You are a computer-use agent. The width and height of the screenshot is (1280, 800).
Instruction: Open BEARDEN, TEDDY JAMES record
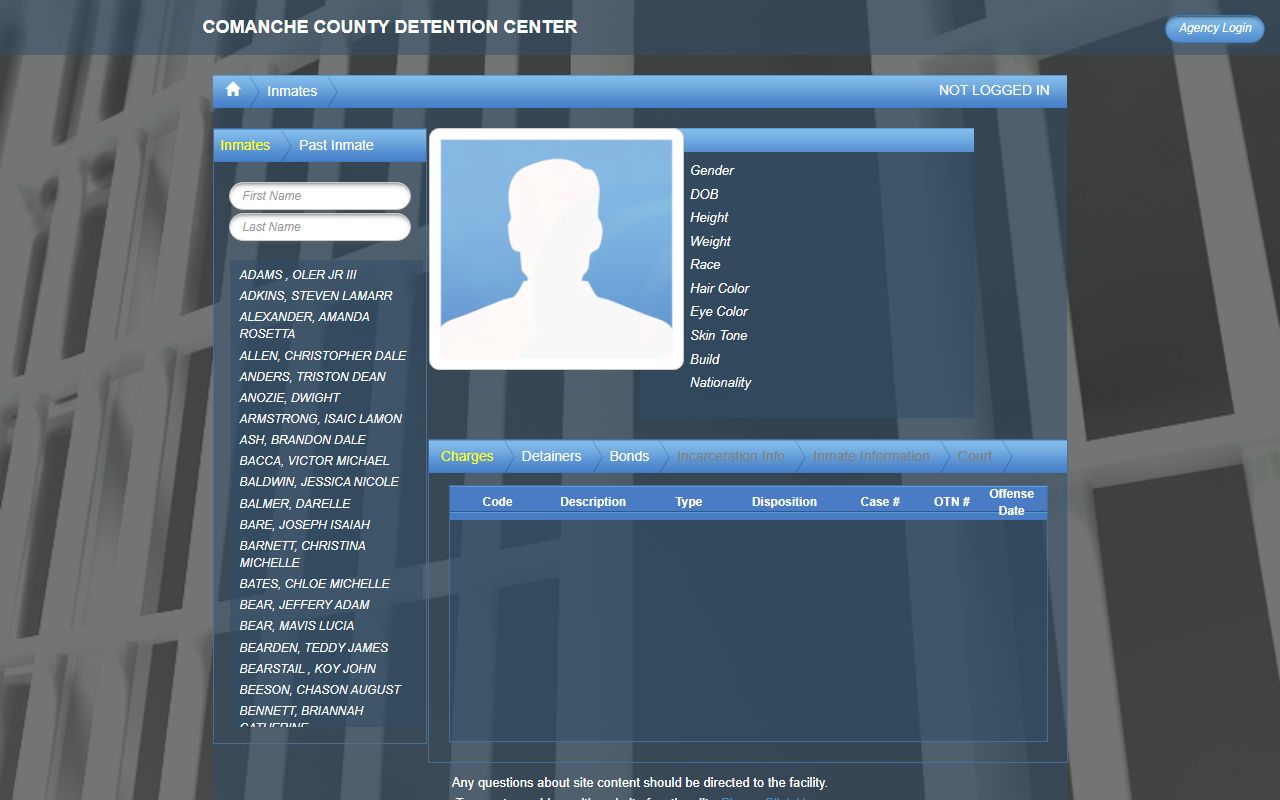tap(314, 648)
